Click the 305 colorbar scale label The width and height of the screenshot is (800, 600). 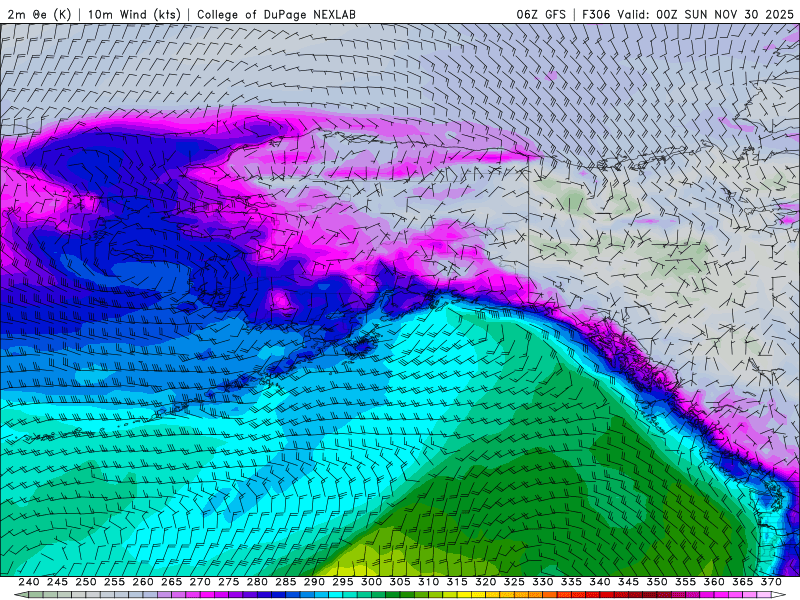[400, 582]
